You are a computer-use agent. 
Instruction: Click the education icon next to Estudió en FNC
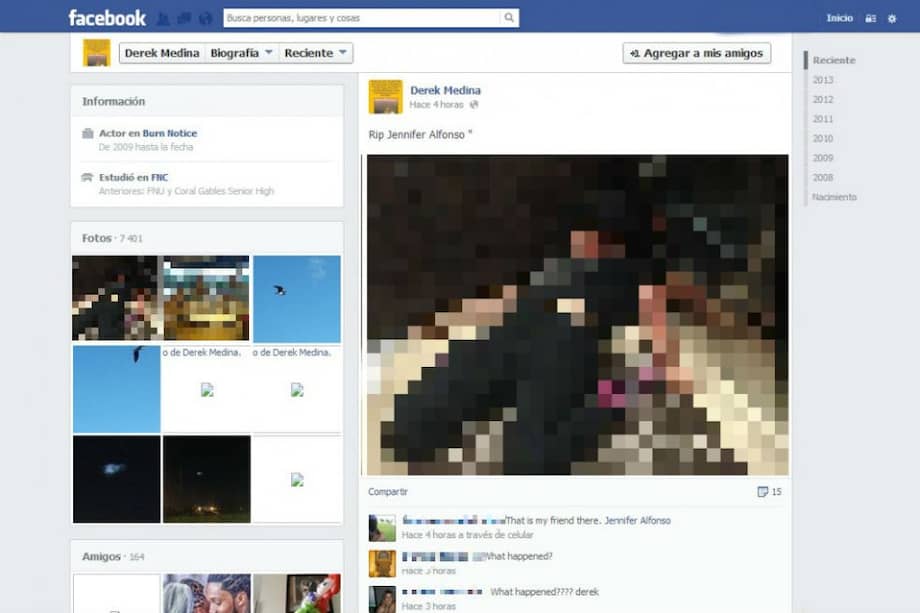(x=87, y=177)
